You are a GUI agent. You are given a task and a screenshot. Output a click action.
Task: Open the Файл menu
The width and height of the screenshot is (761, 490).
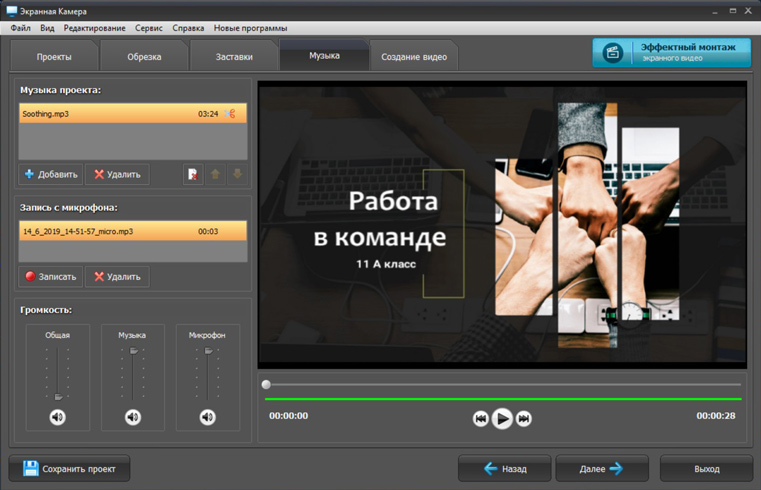pyautogui.click(x=20, y=28)
